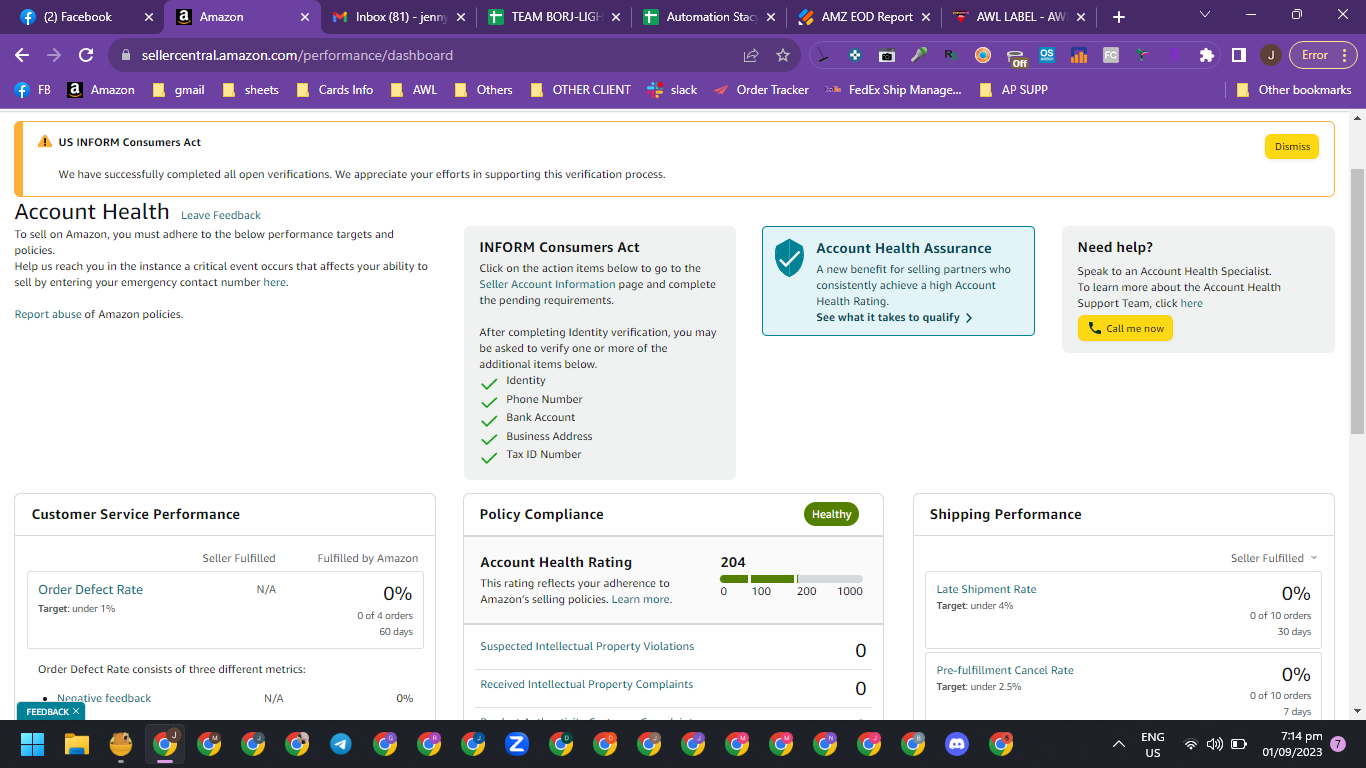Open the AWL bookmarks folder
This screenshot has height=768, width=1366.
point(414,89)
